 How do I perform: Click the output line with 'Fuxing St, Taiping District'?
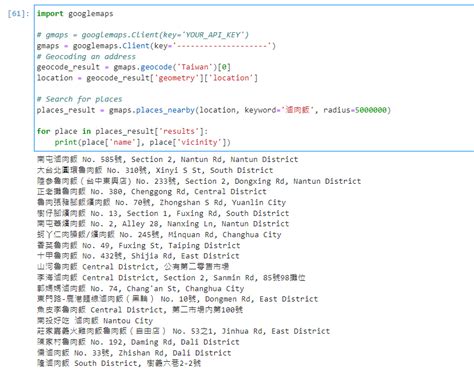click(x=138, y=246)
